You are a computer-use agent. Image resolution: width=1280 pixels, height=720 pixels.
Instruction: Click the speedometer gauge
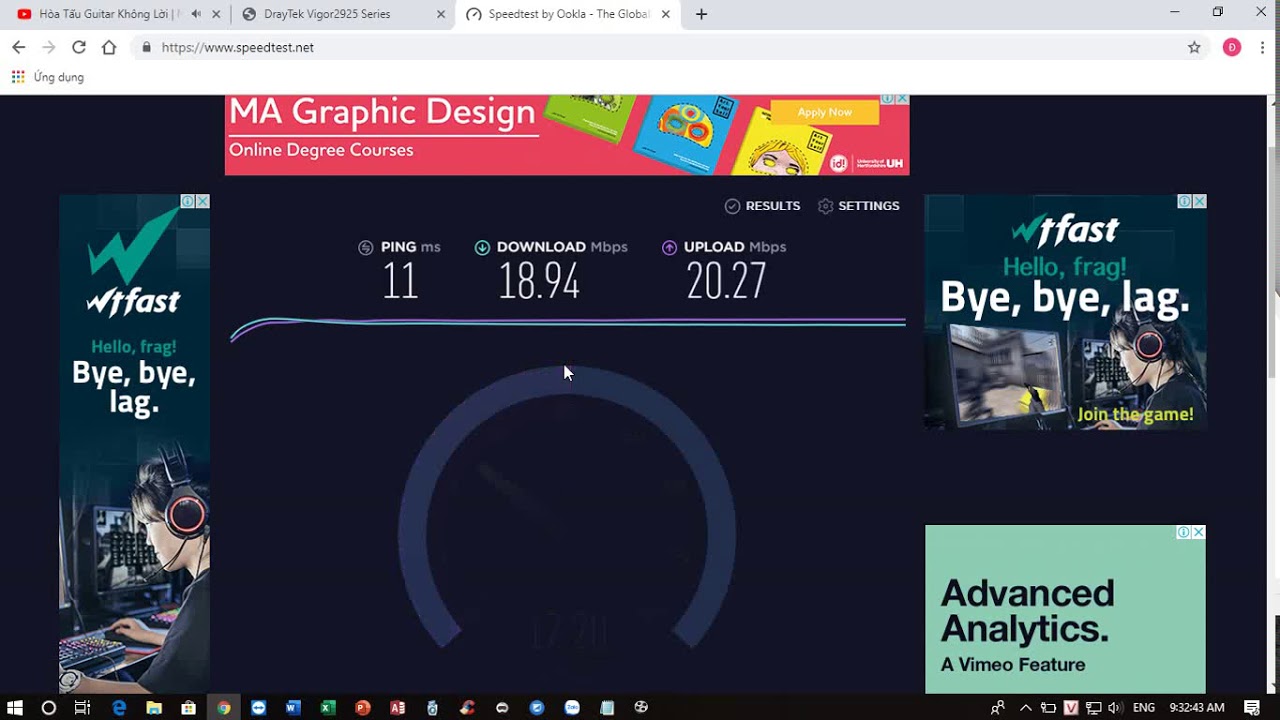pyautogui.click(x=567, y=508)
